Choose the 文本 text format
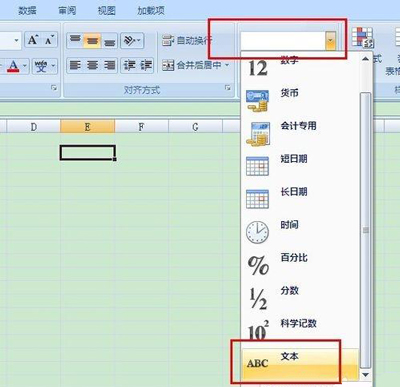This screenshot has height=387, width=400. pos(300,364)
